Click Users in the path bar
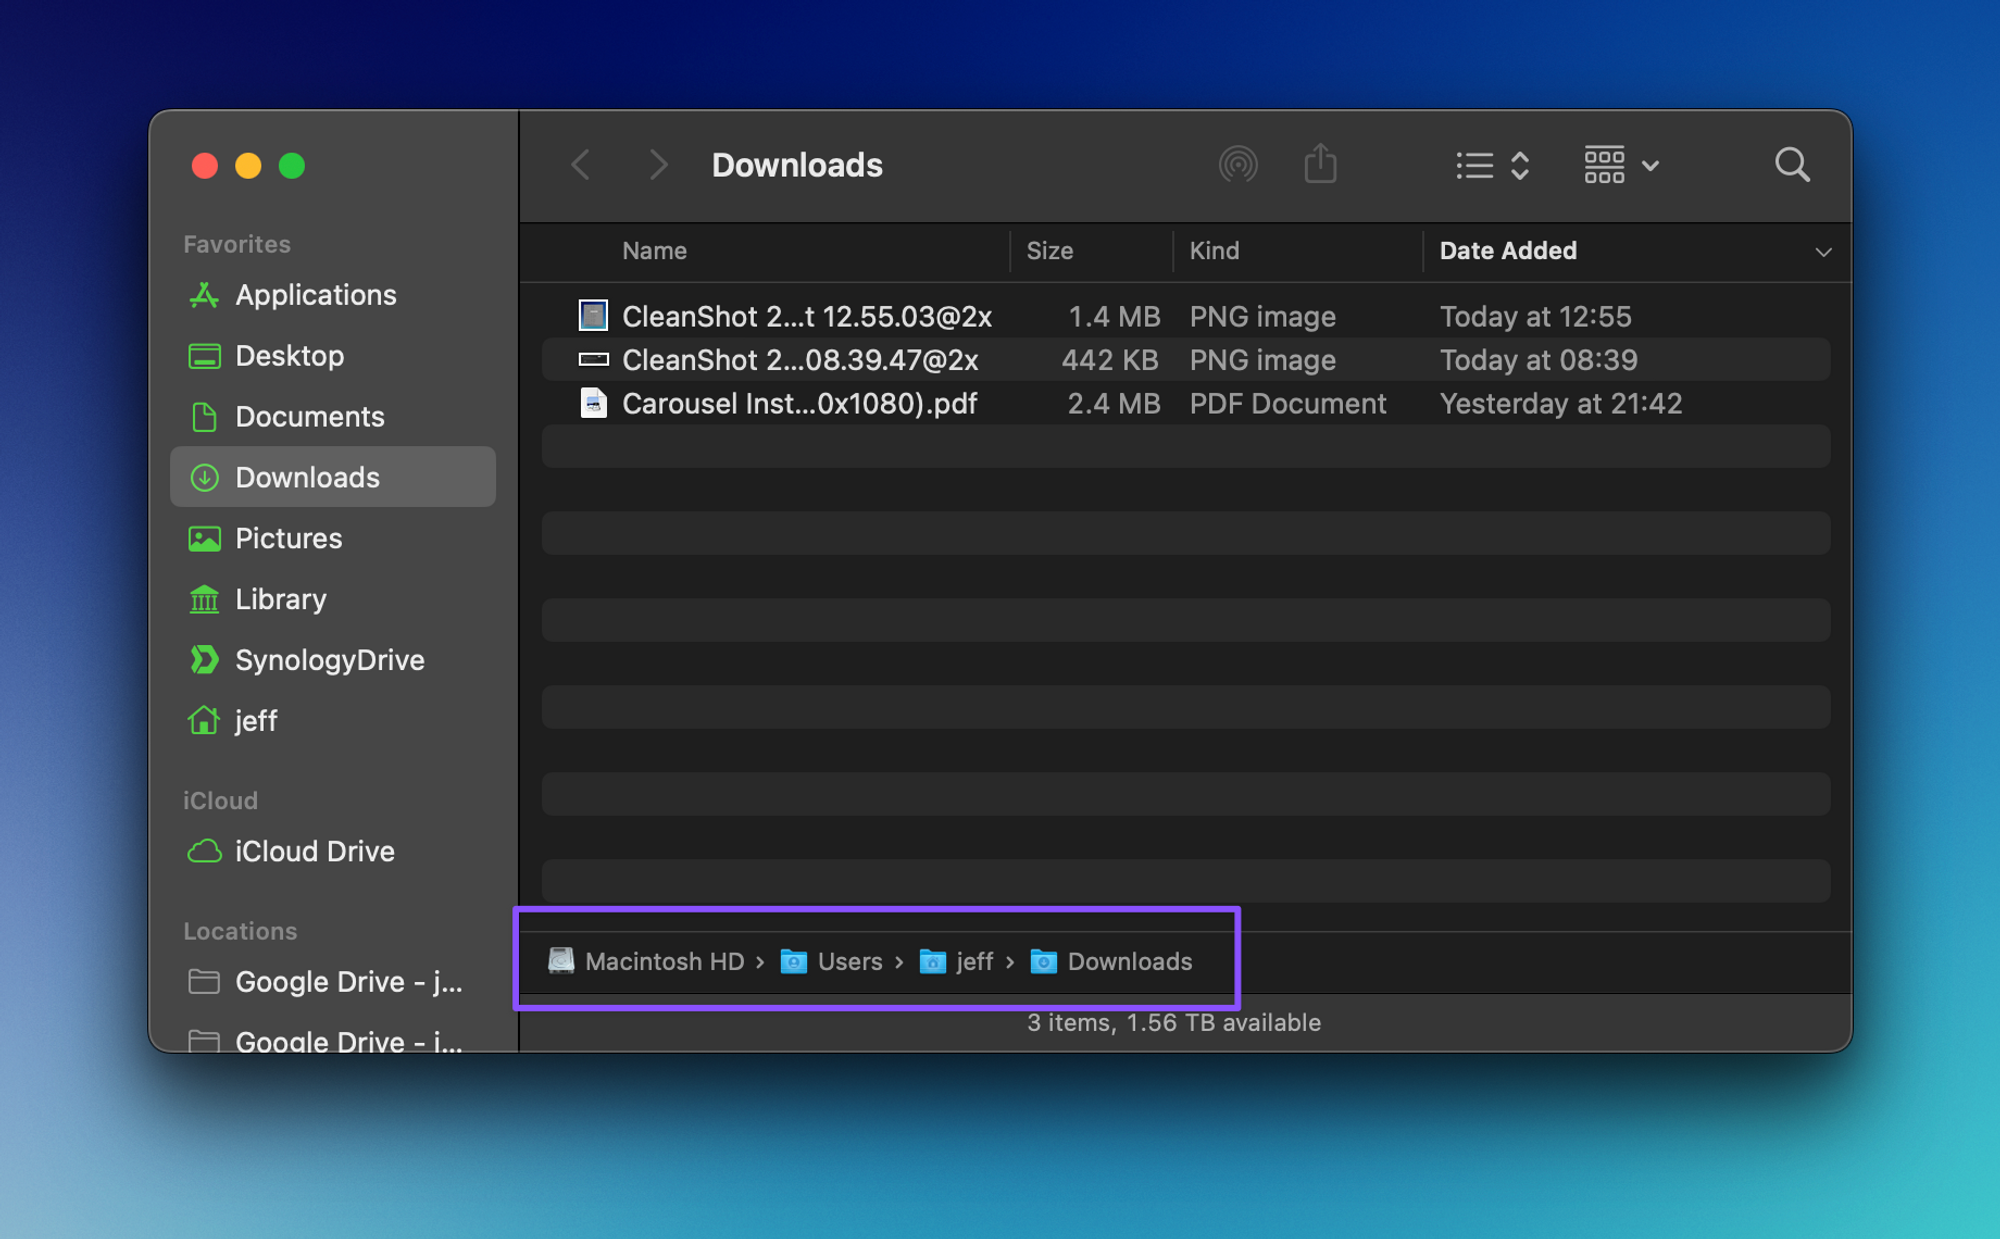Image resolution: width=2000 pixels, height=1239 pixels. click(x=848, y=961)
